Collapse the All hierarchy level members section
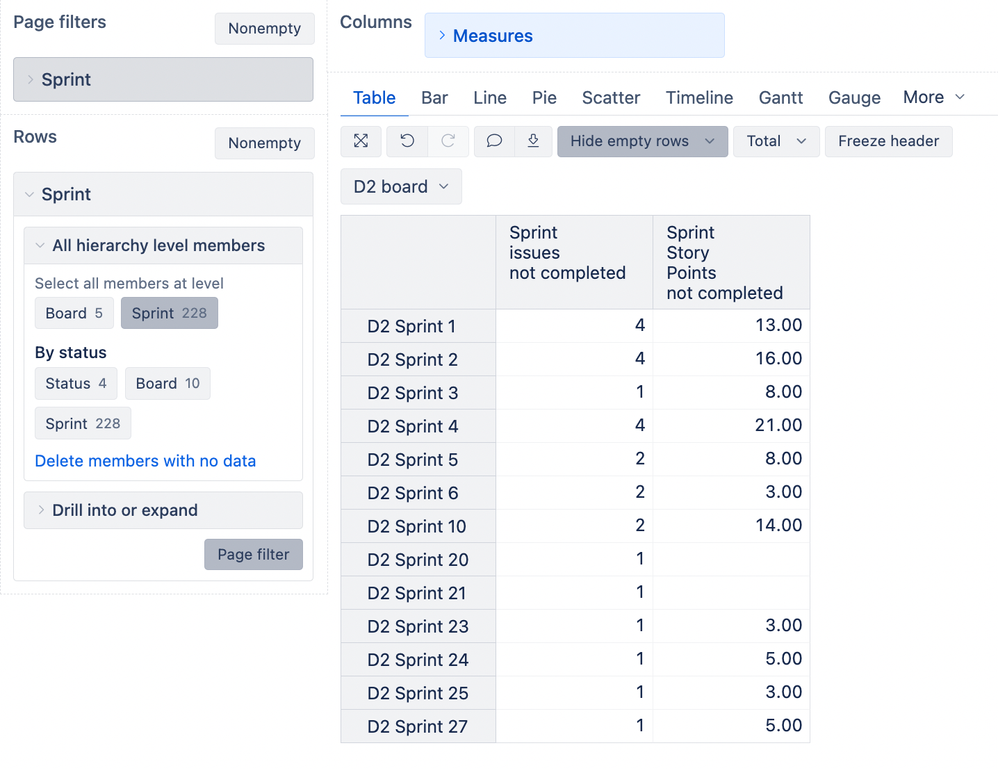Viewport: 998px width, 769px height. 163,246
